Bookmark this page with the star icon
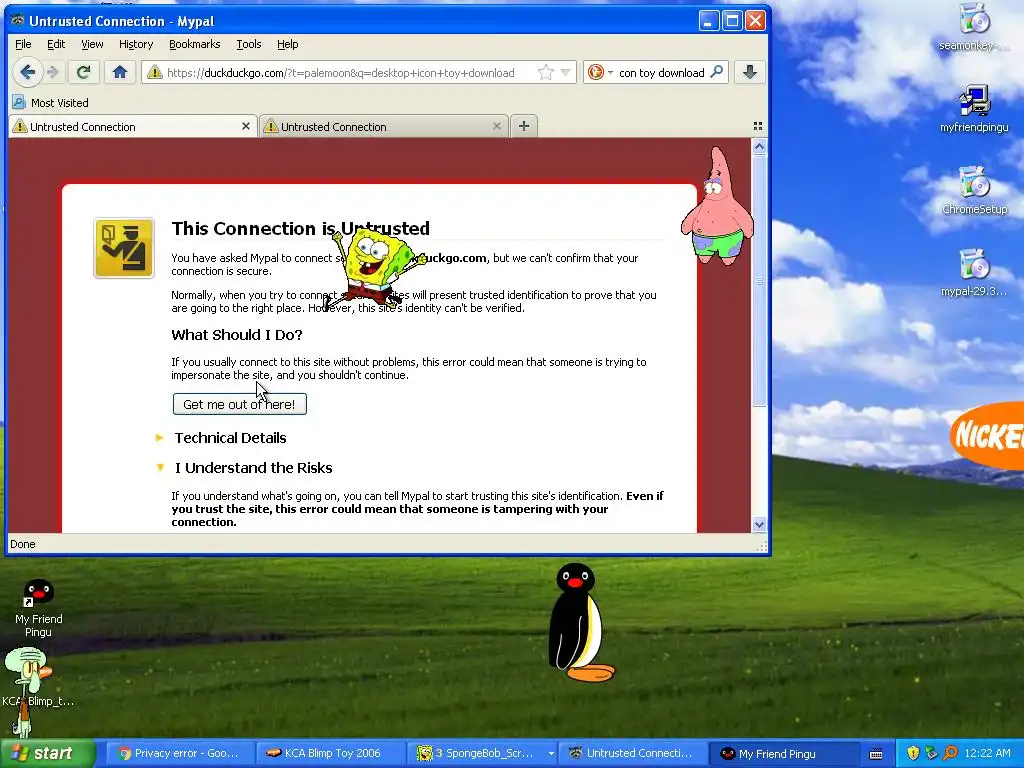This screenshot has height=768, width=1024. point(545,72)
